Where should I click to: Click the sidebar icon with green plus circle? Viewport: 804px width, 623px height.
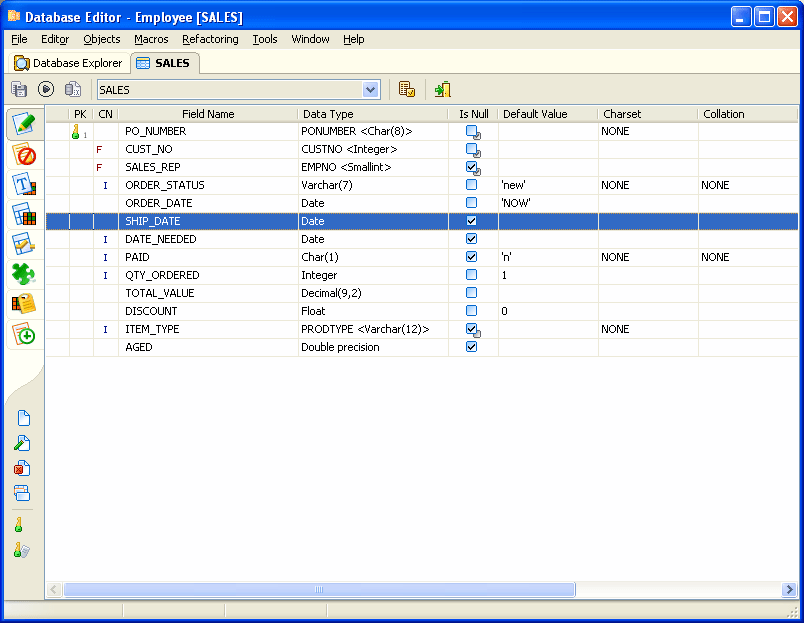[x=24, y=335]
